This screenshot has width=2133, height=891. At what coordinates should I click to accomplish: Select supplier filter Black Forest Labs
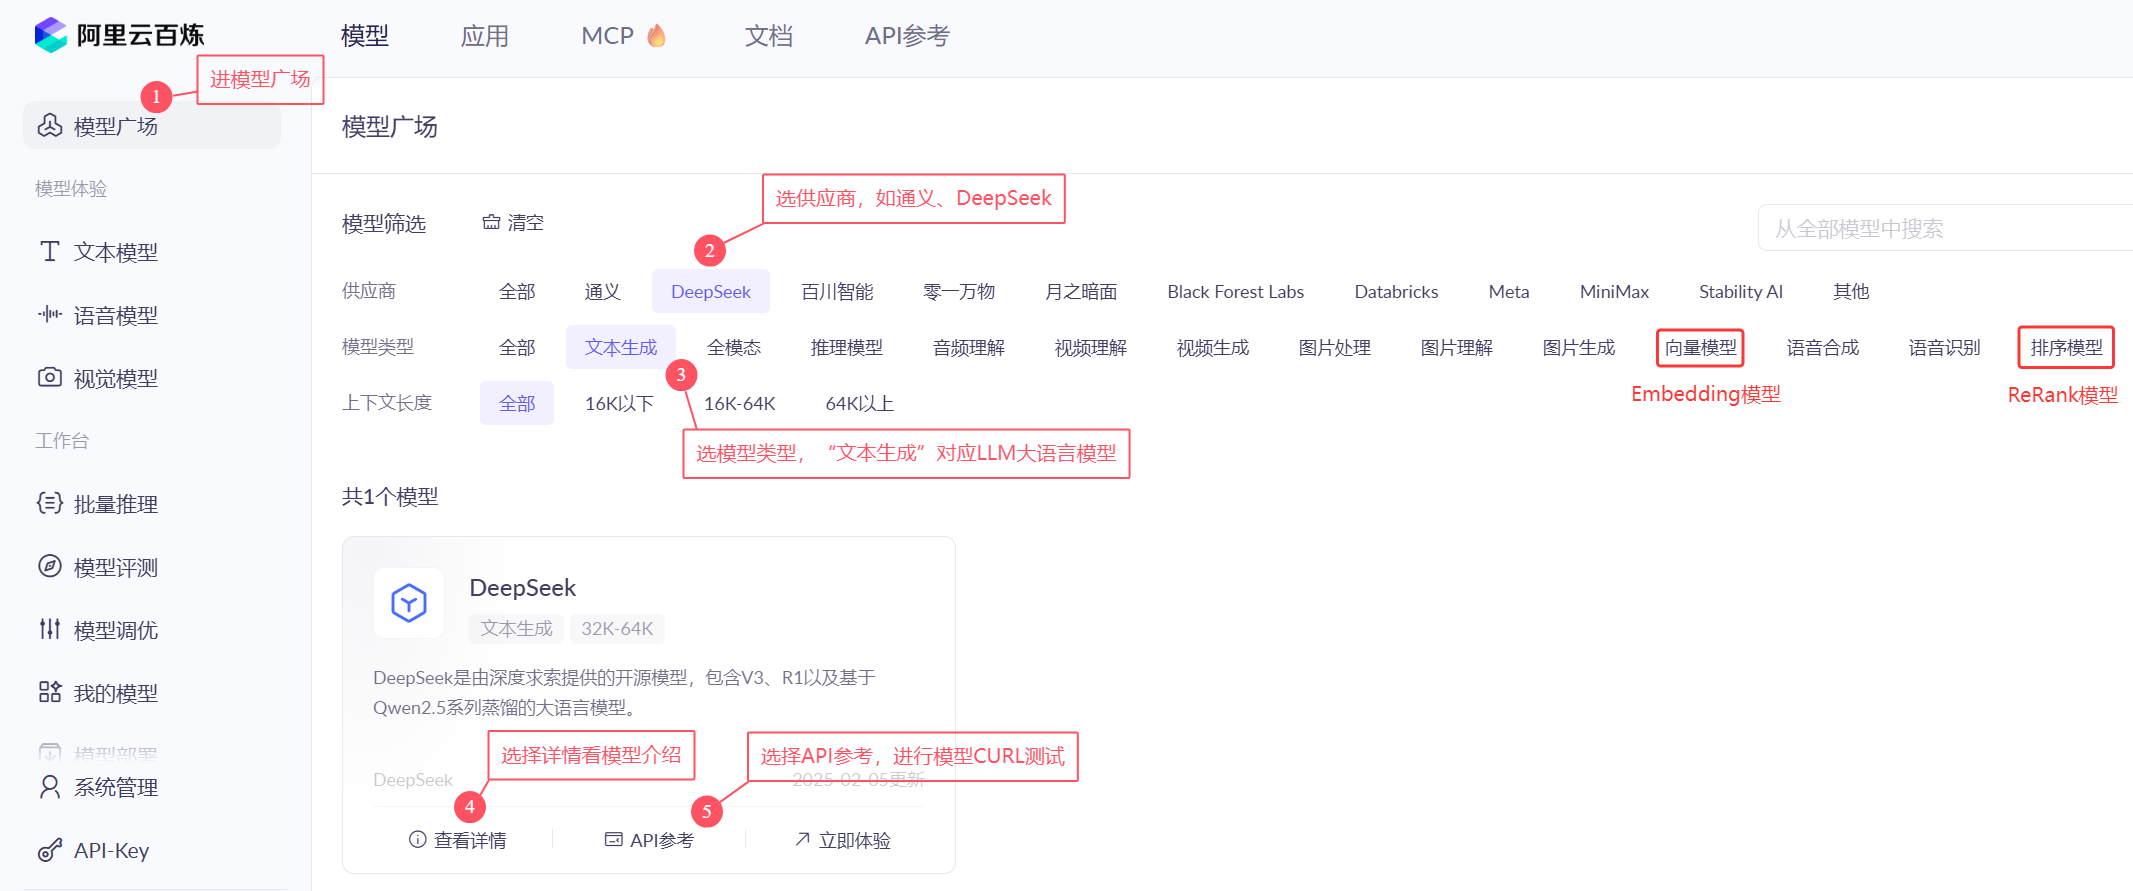click(1236, 291)
